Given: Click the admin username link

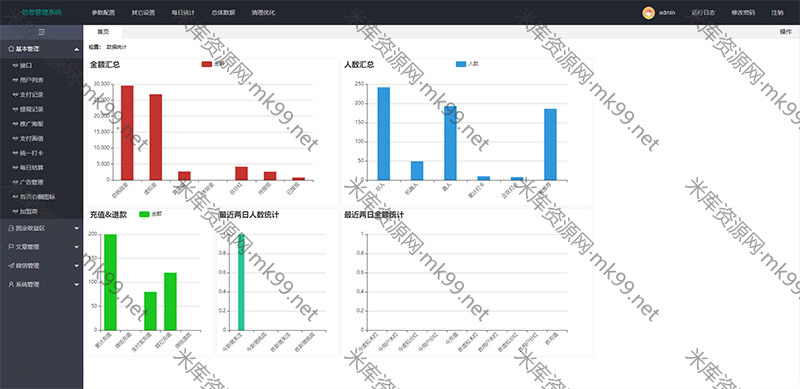Looking at the screenshot, I should [x=667, y=13].
